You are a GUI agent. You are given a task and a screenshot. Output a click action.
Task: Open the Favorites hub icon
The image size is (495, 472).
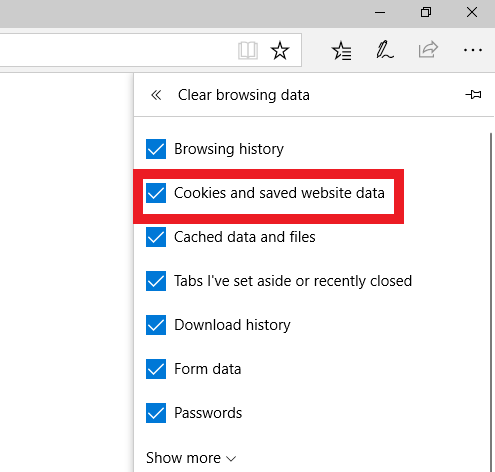pos(341,51)
